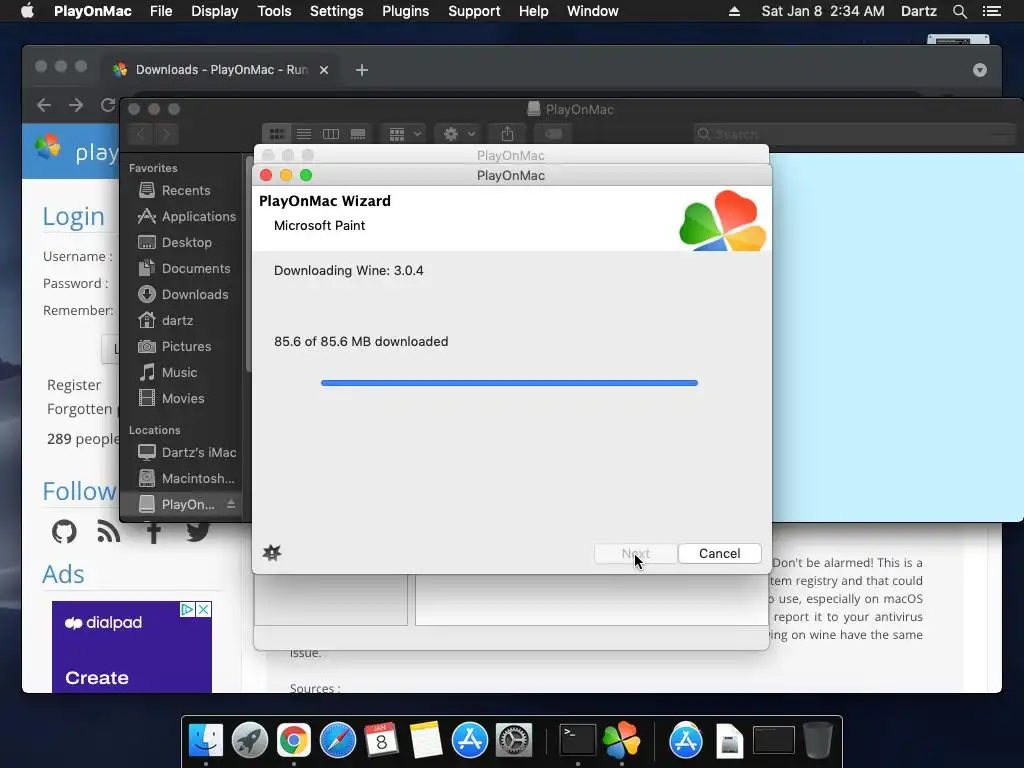
Task: Open Safari from the Dock
Action: click(x=338, y=741)
